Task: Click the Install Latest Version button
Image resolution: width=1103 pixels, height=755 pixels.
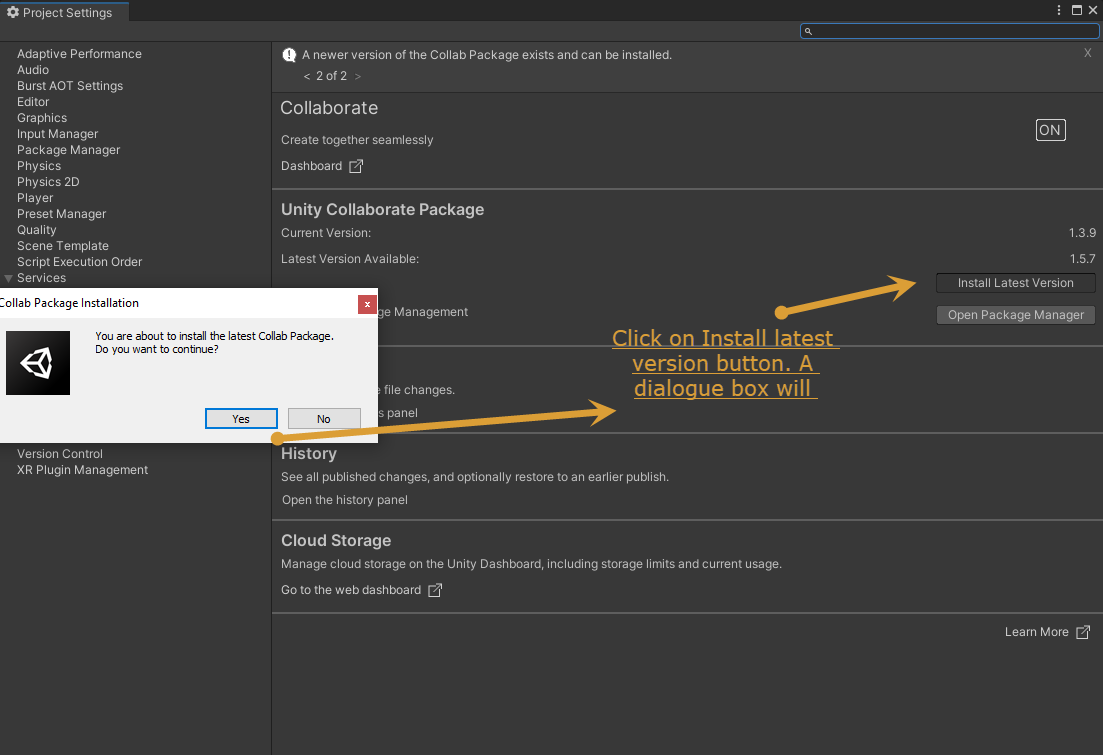Action: coord(1015,283)
